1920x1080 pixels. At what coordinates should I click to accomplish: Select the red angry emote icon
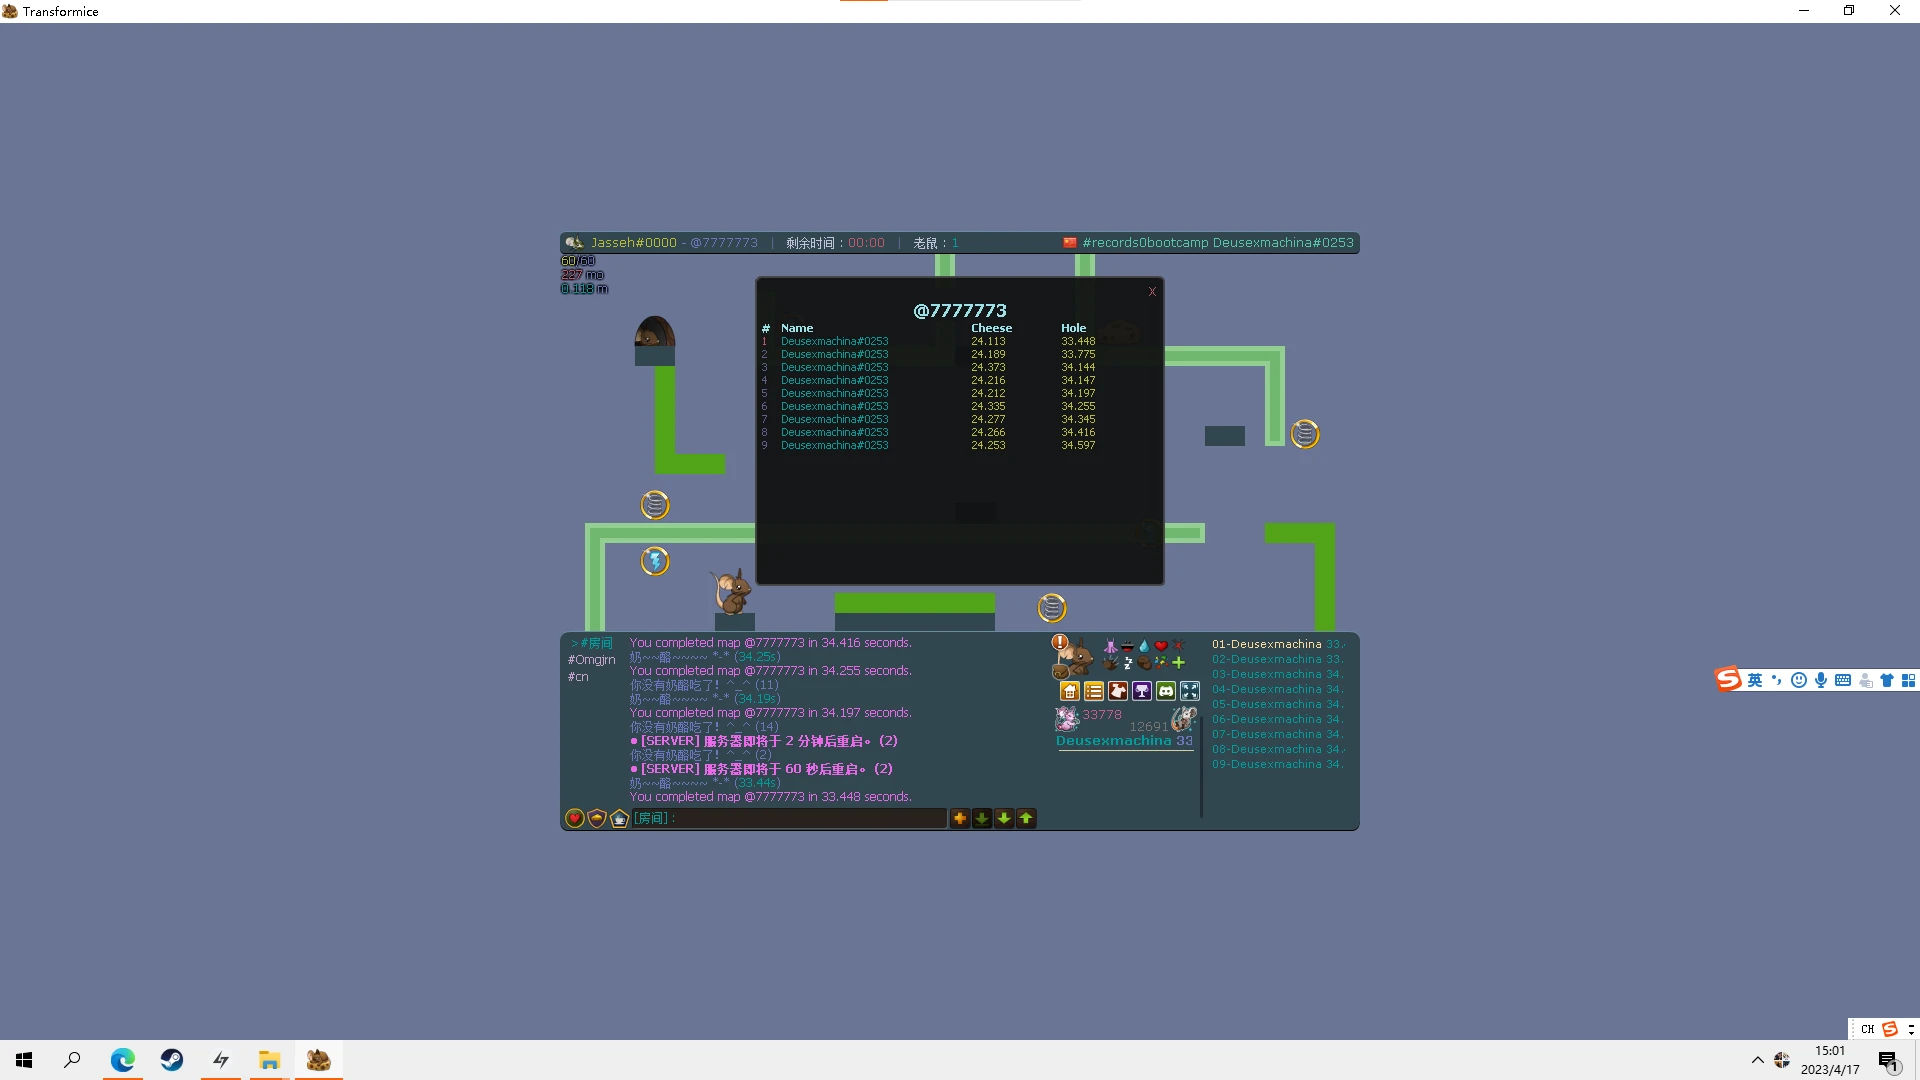(x=1178, y=646)
